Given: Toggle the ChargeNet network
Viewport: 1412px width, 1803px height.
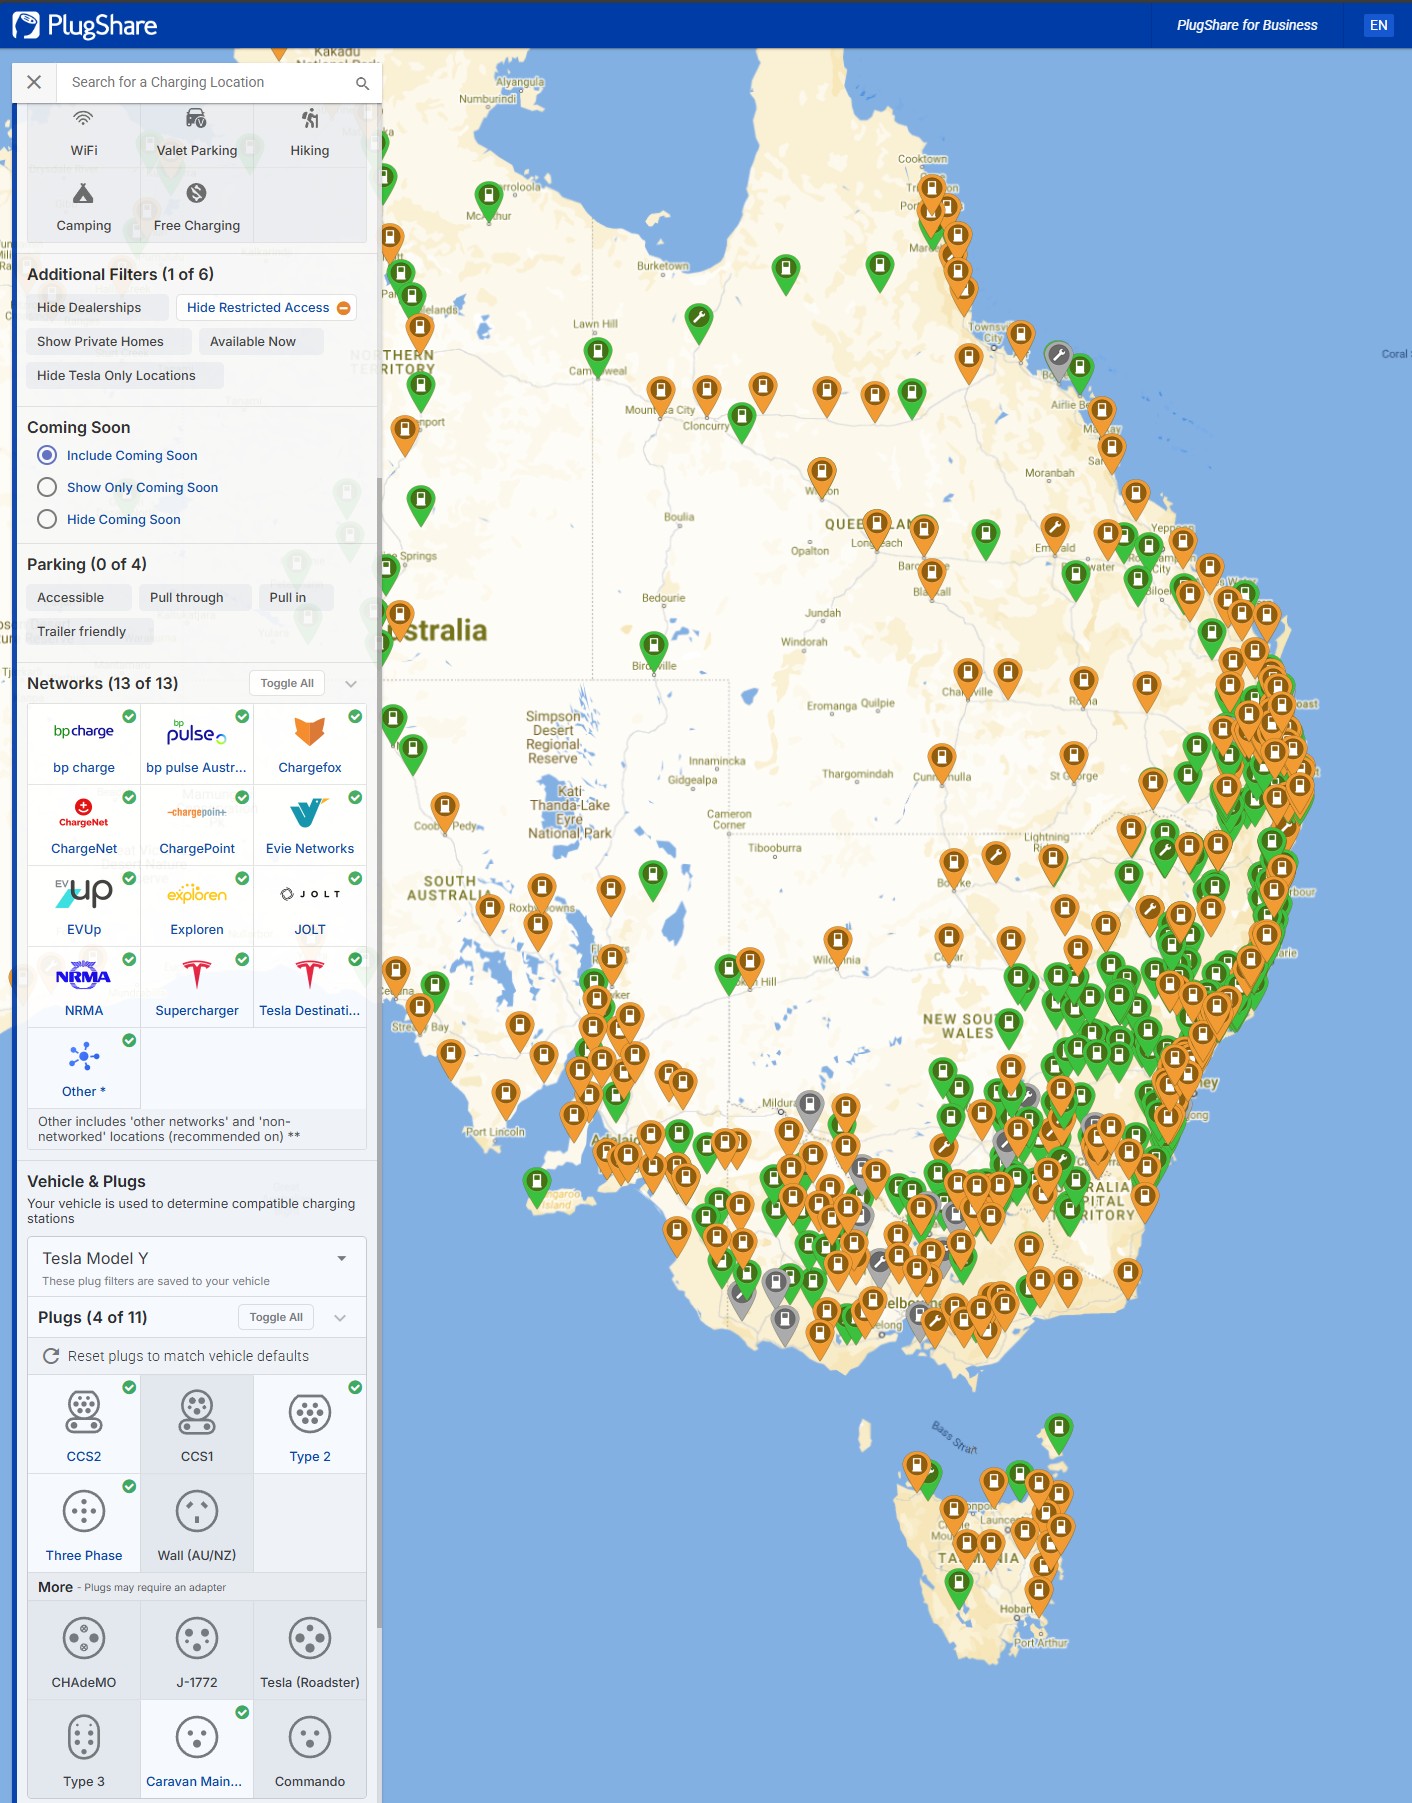Looking at the screenshot, I should click(x=84, y=825).
